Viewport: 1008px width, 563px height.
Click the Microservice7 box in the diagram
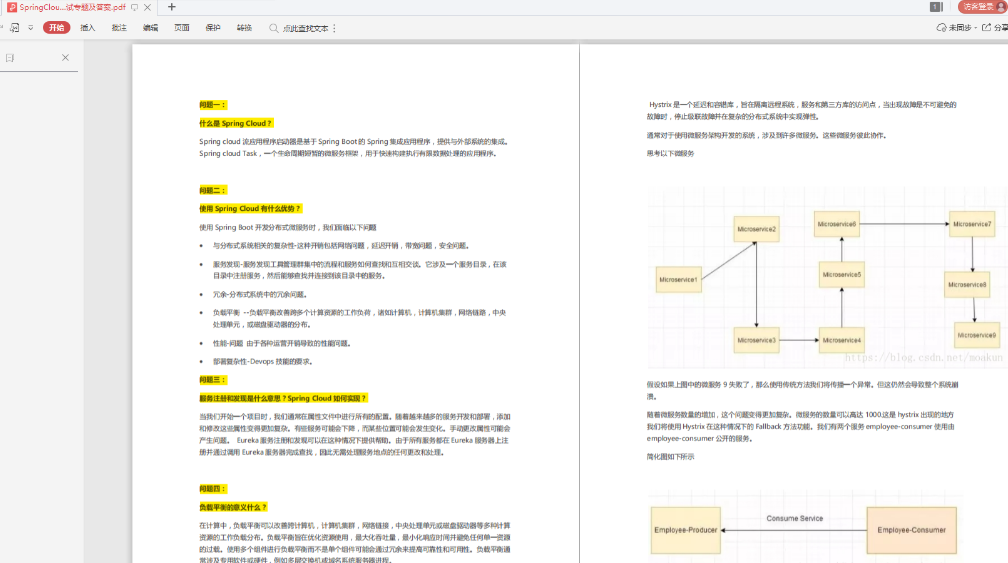click(x=972, y=224)
